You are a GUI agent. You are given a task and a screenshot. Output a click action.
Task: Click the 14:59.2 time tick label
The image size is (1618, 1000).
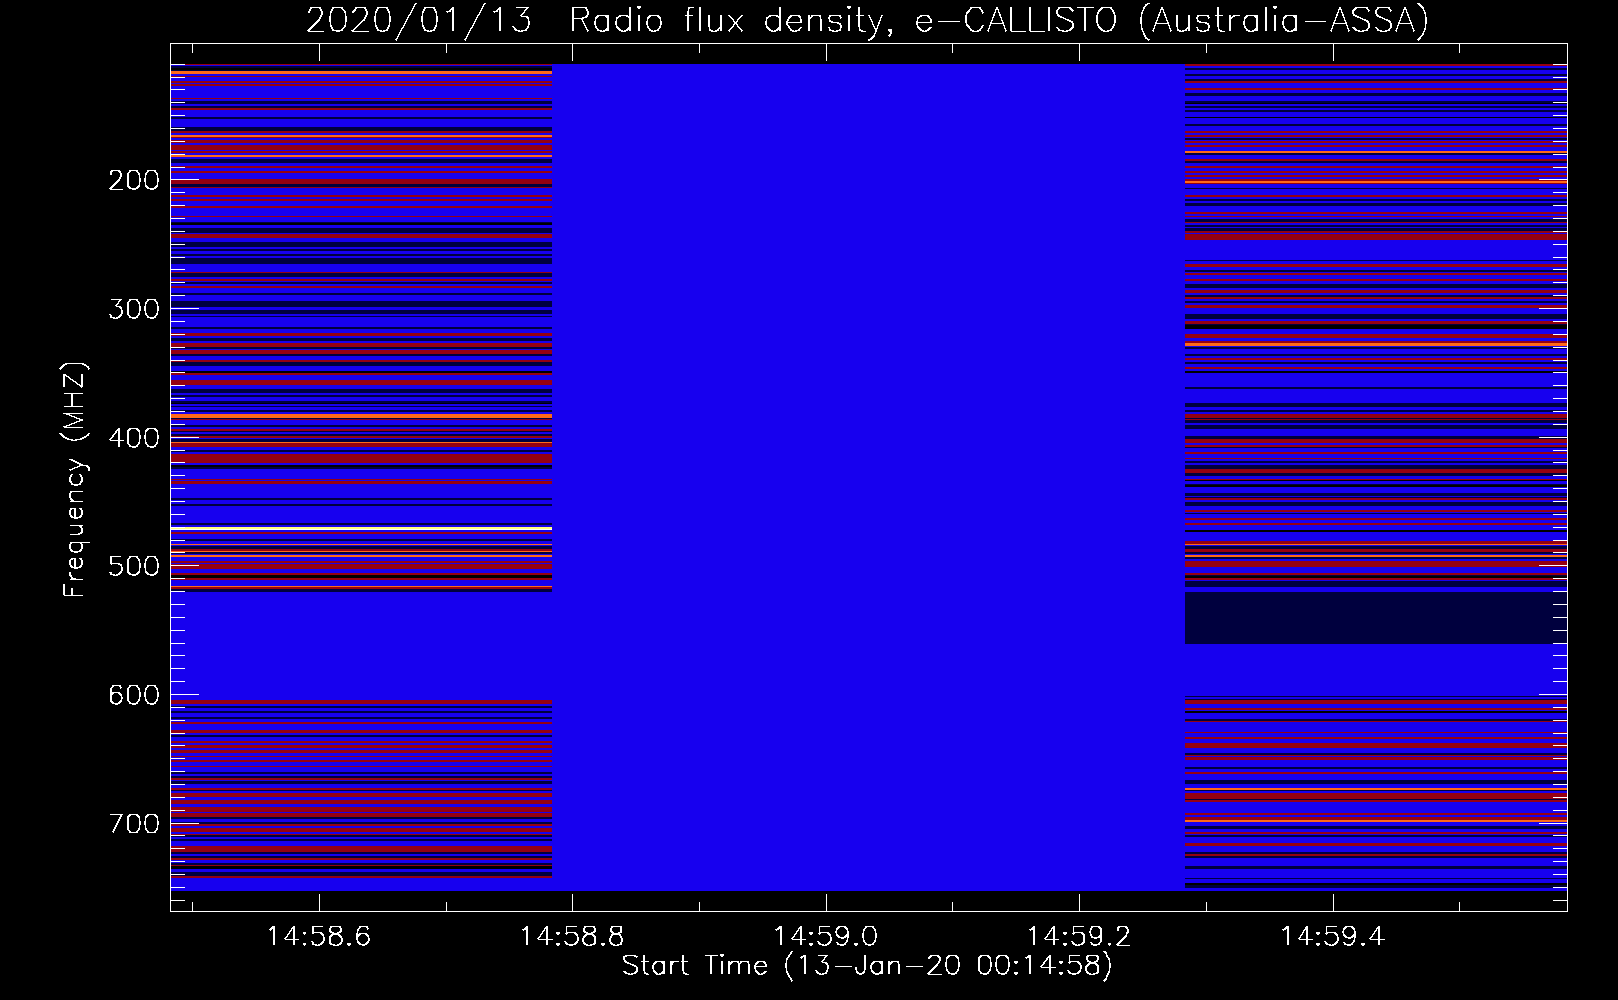pos(1079,936)
